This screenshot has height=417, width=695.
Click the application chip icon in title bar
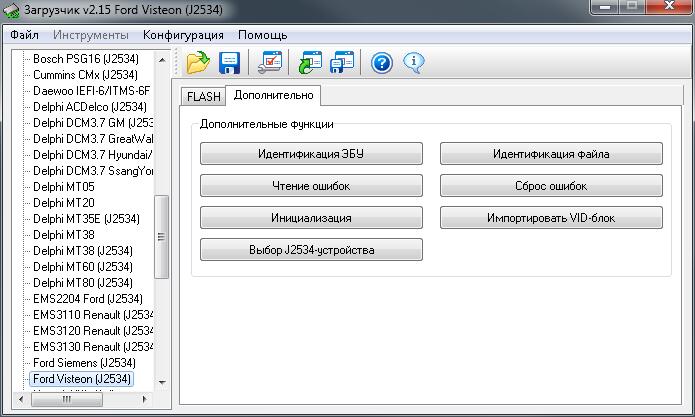click(12, 10)
